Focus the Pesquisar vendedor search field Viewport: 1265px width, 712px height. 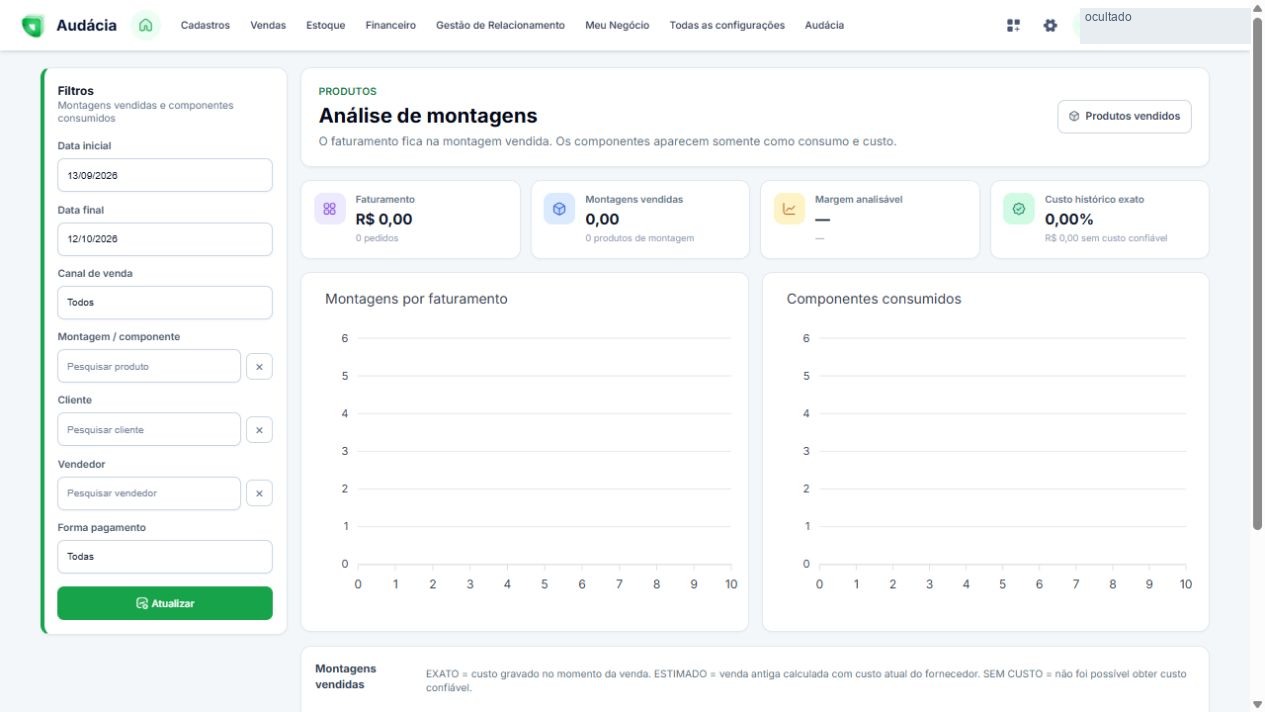[x=149, y=493]
